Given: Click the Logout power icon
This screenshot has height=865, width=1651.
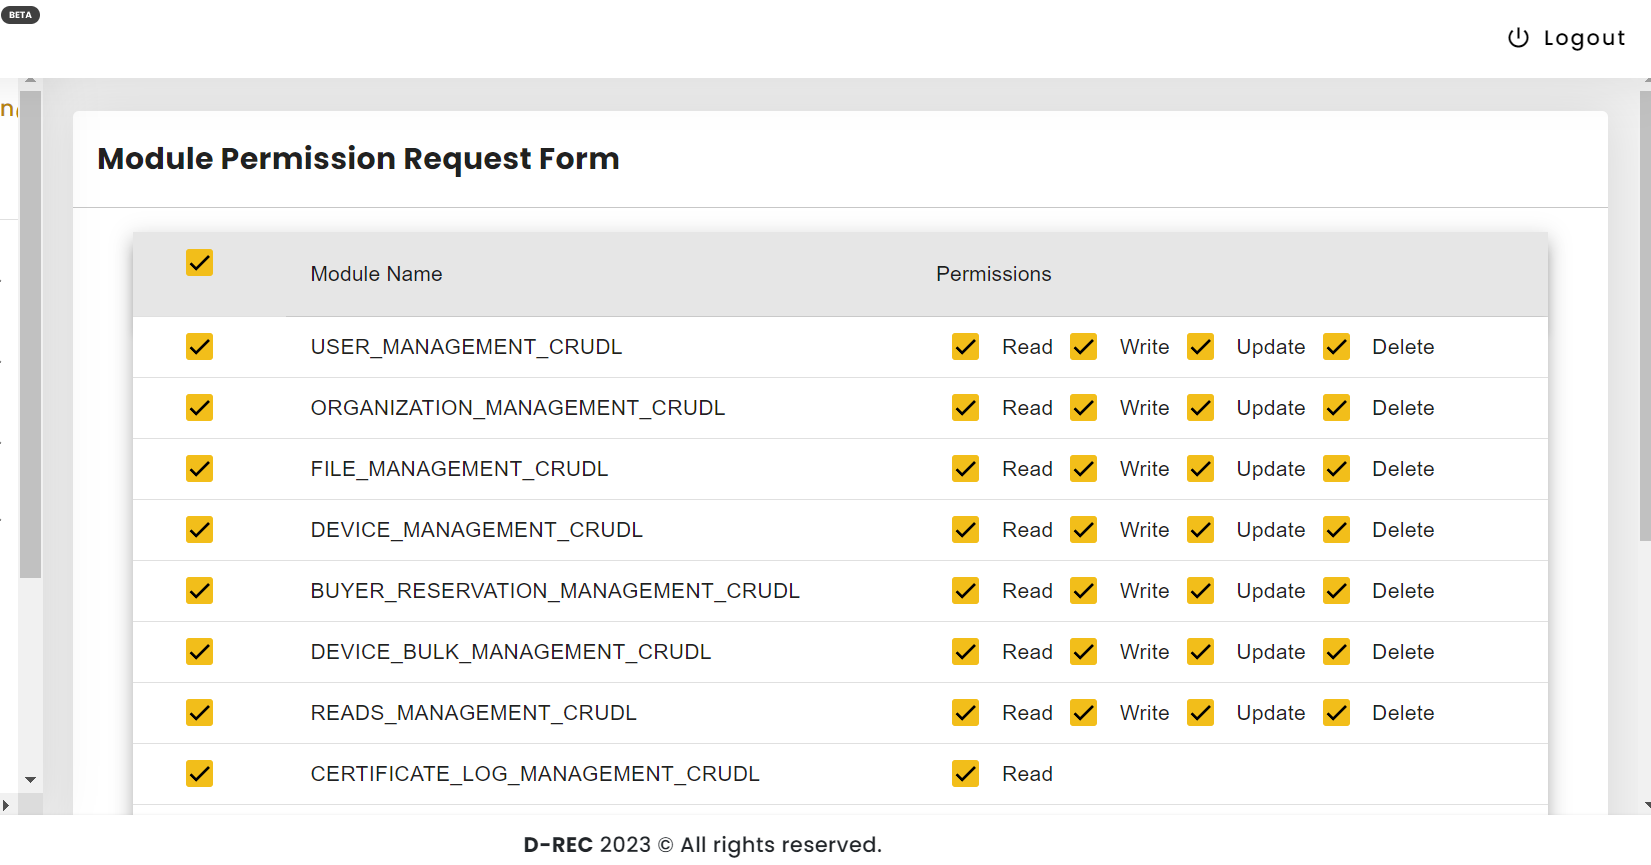Looking at the screenshot, I should coord(1518,38).
